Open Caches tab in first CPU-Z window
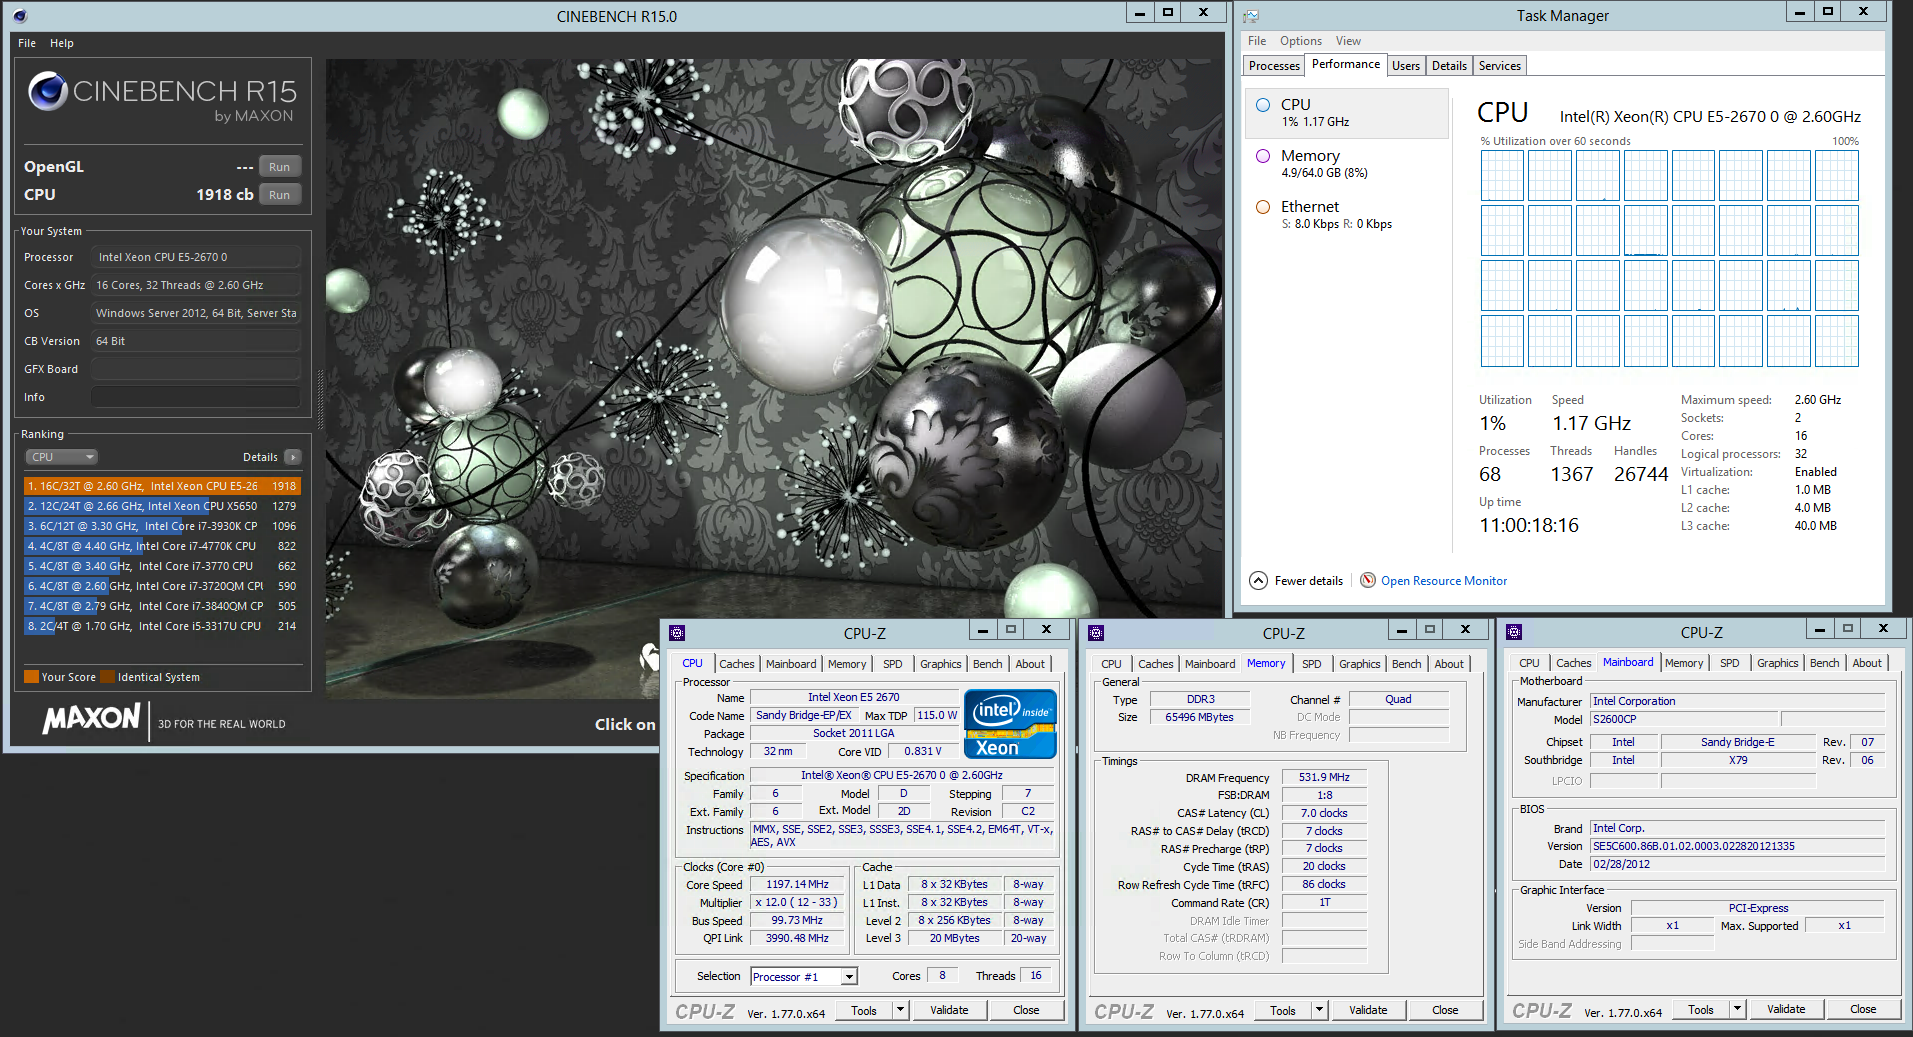 point(737,664)
